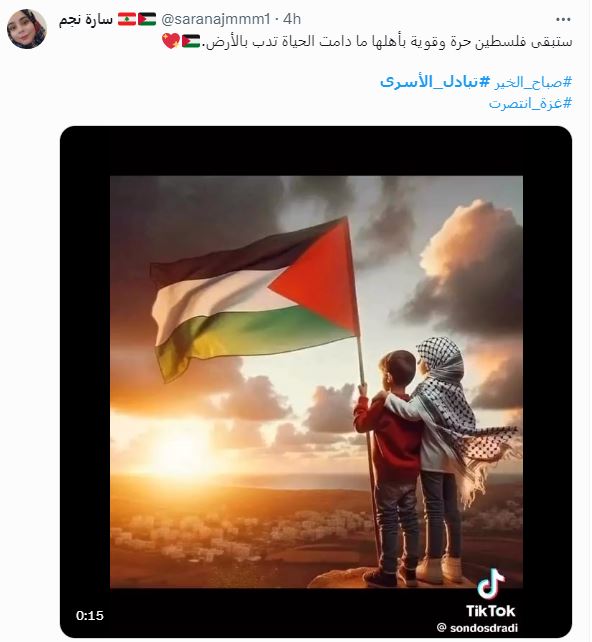The width and height of the screenshot is (592, 642).
Task: Open the 4h timestamp link
Action: pyautogui.click(x=292, y=19)
